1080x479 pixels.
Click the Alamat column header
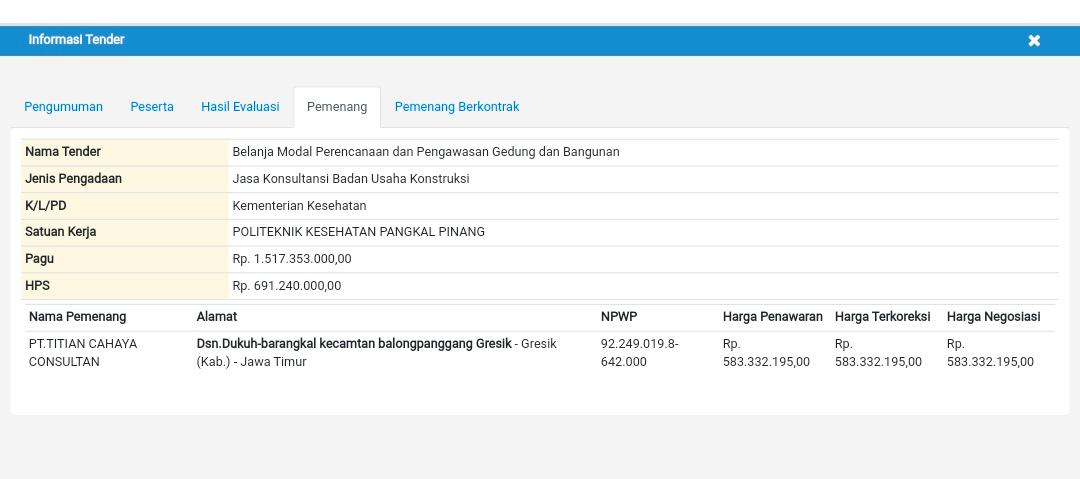point(216,316)
